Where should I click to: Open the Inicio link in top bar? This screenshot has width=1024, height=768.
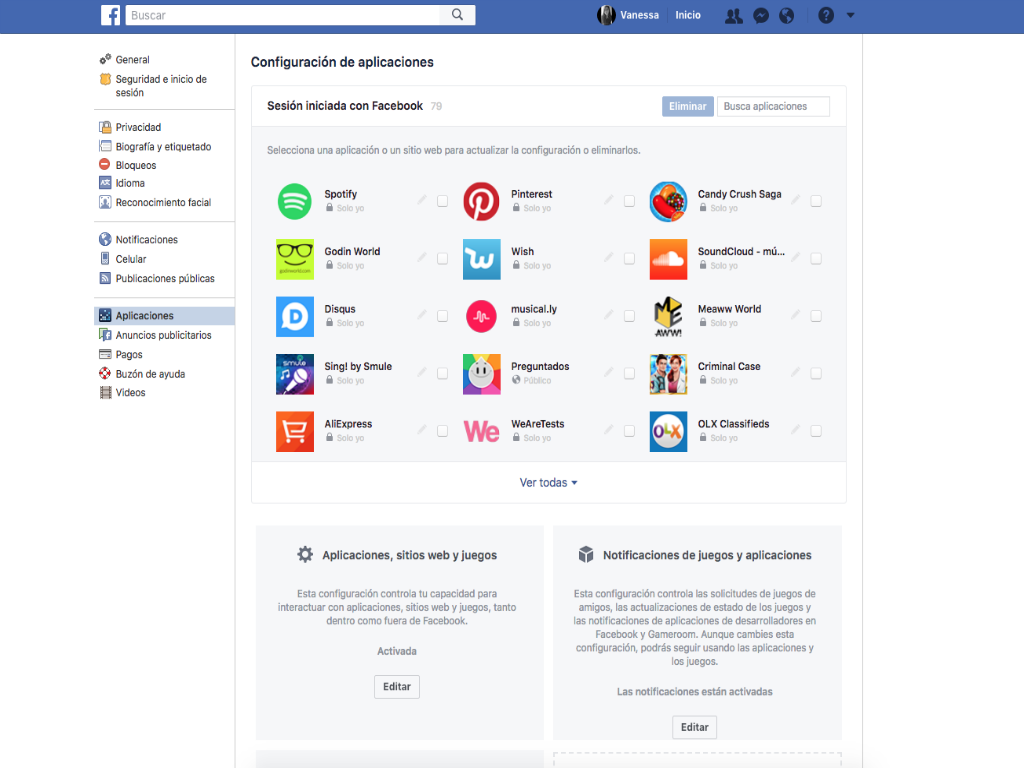pos(688,16)
